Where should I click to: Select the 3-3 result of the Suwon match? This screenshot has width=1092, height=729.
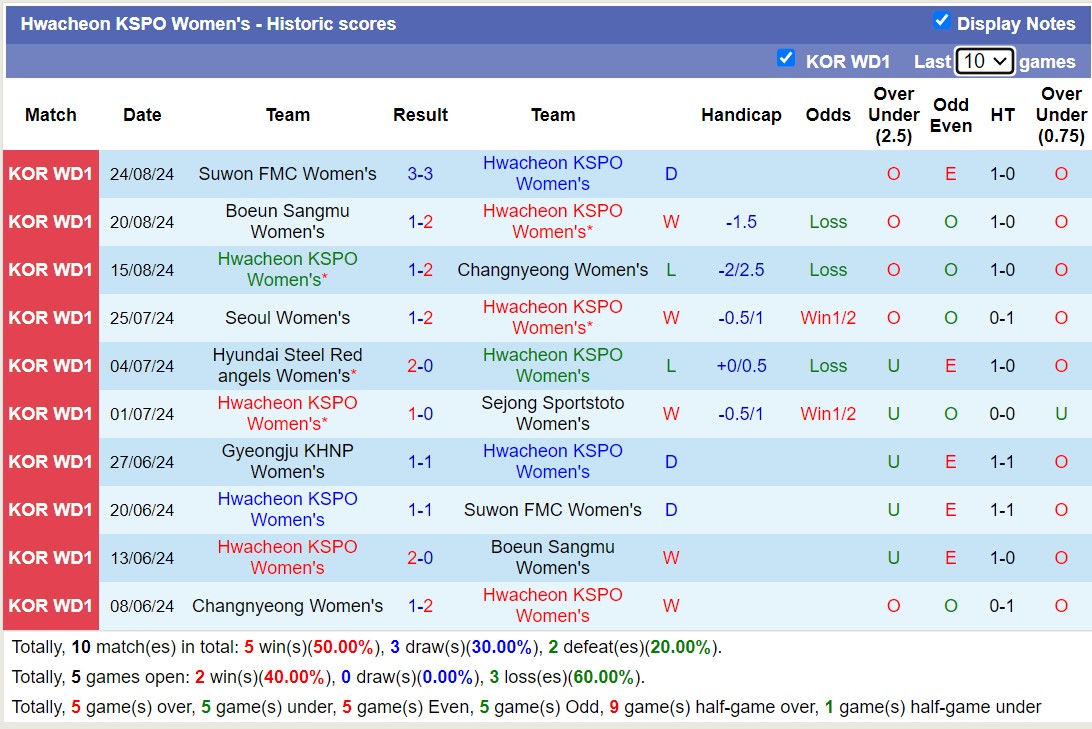(420, 173)
